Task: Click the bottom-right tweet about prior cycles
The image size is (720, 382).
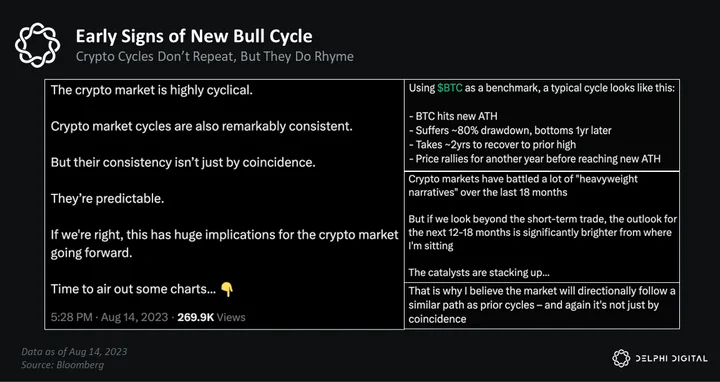Action: (x=542, y=305)
